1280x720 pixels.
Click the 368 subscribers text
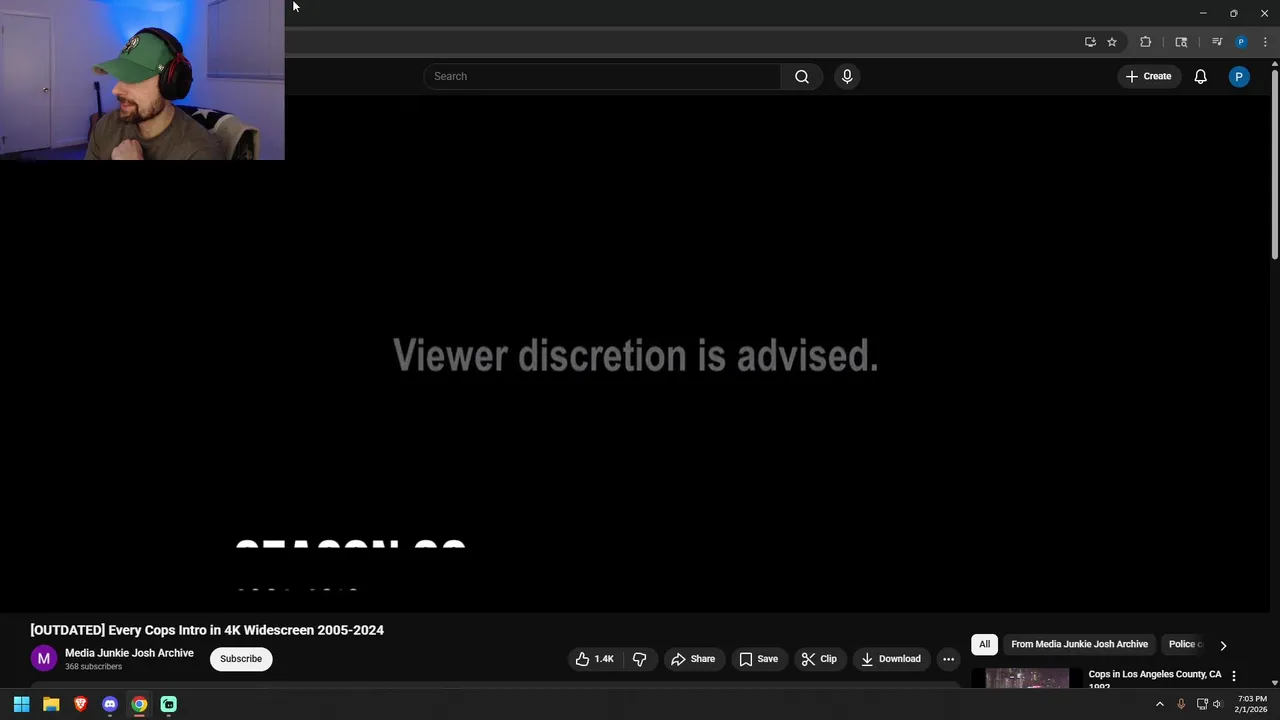click(x=94, y=667)
